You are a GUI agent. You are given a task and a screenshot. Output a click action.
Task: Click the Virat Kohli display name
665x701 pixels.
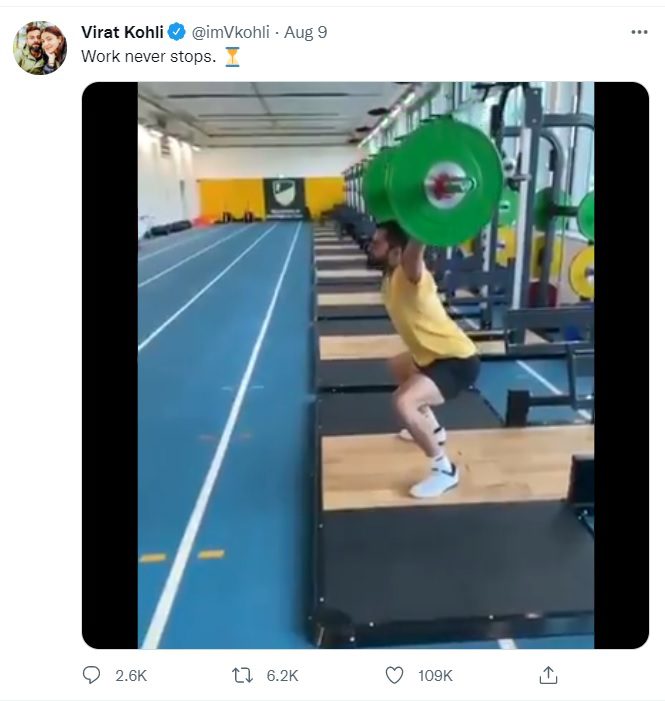[122, 32]
